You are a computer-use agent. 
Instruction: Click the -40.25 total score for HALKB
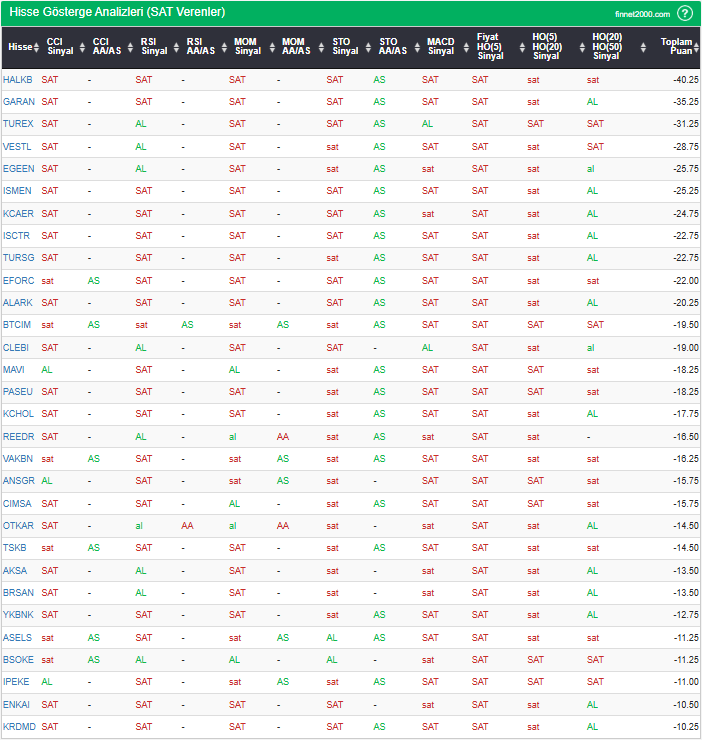[685, 80]
